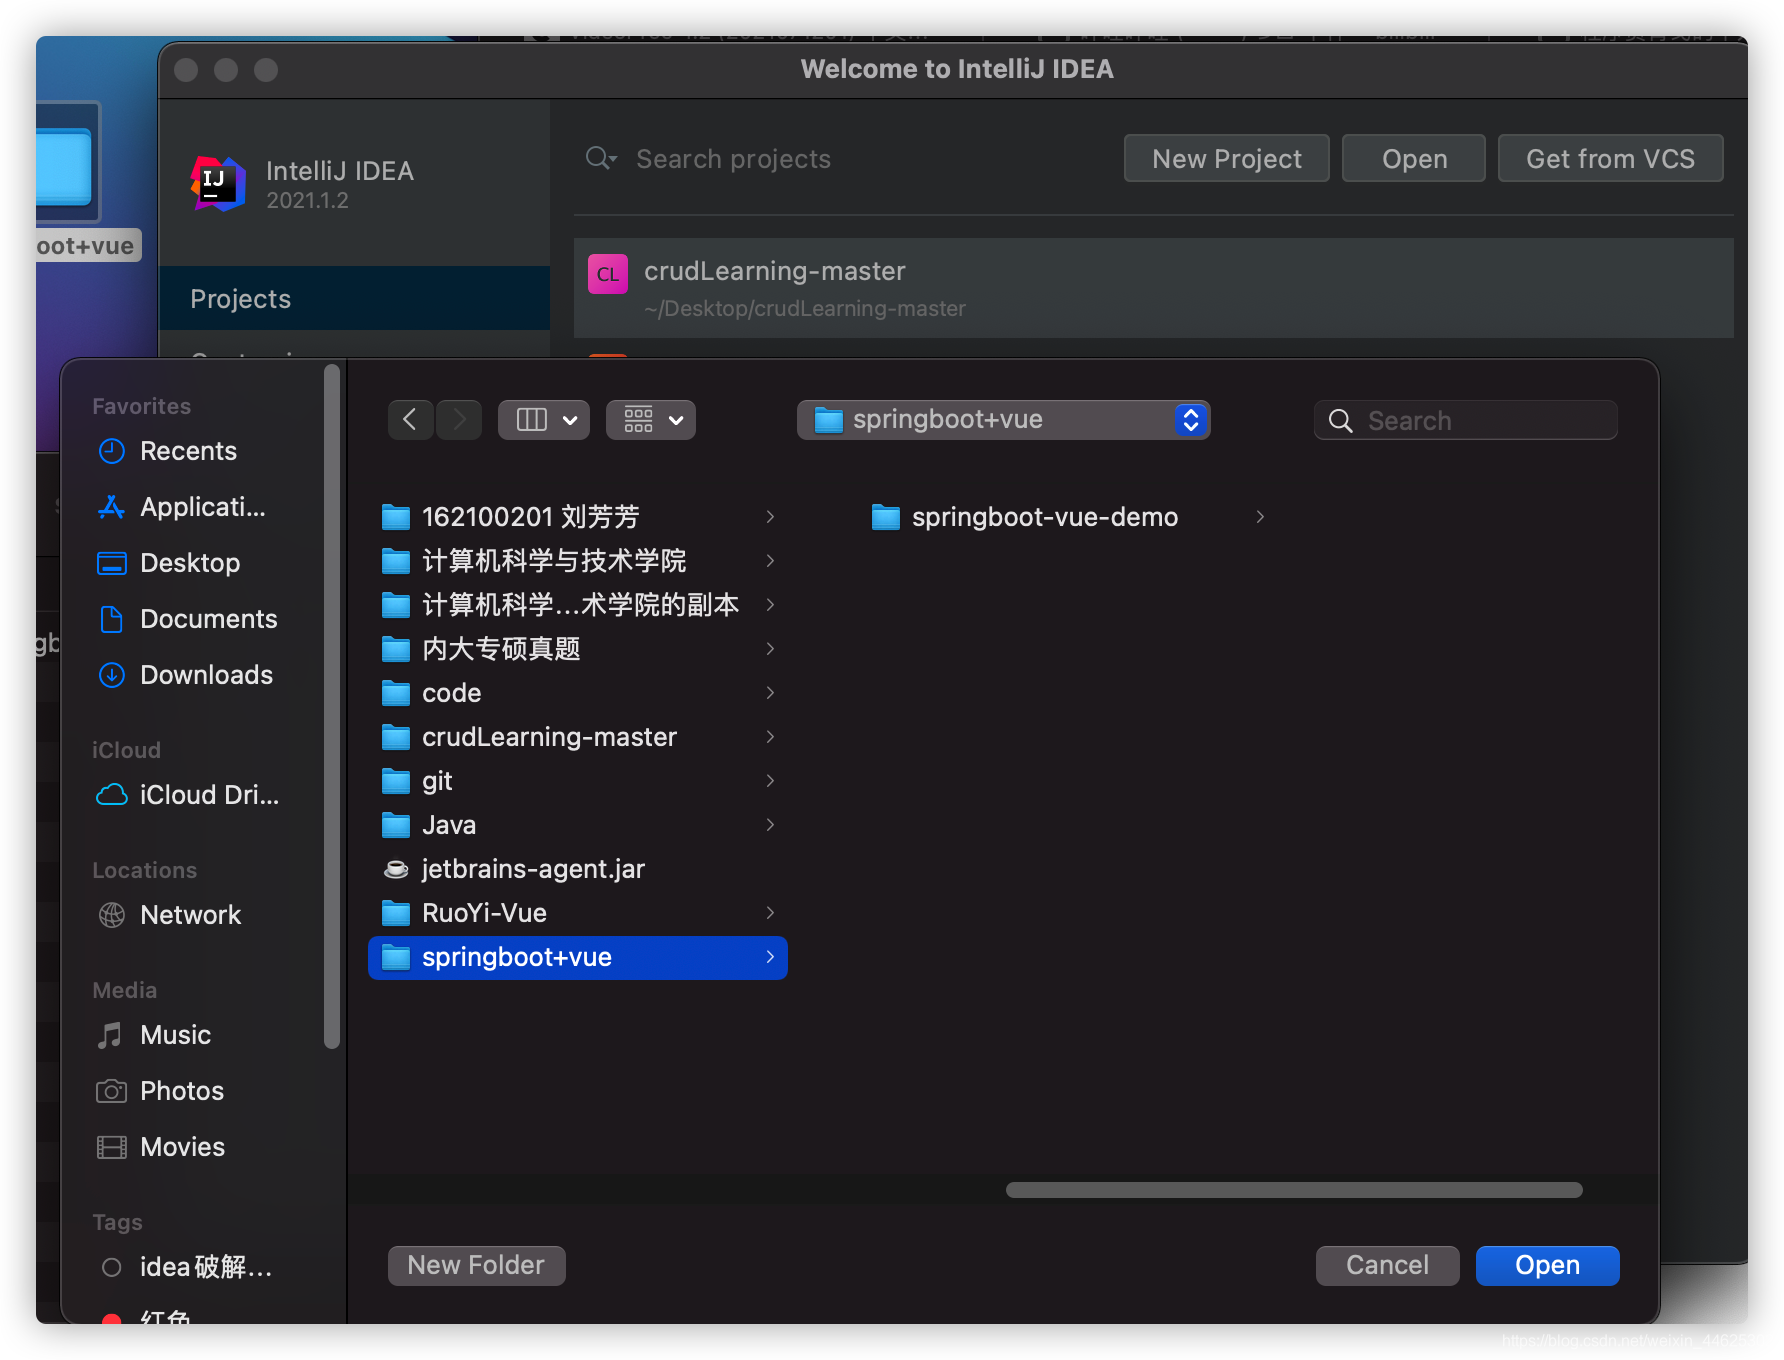Select the crudLearning-master folder in file list

pyautogui.click(x=578, y=737)
